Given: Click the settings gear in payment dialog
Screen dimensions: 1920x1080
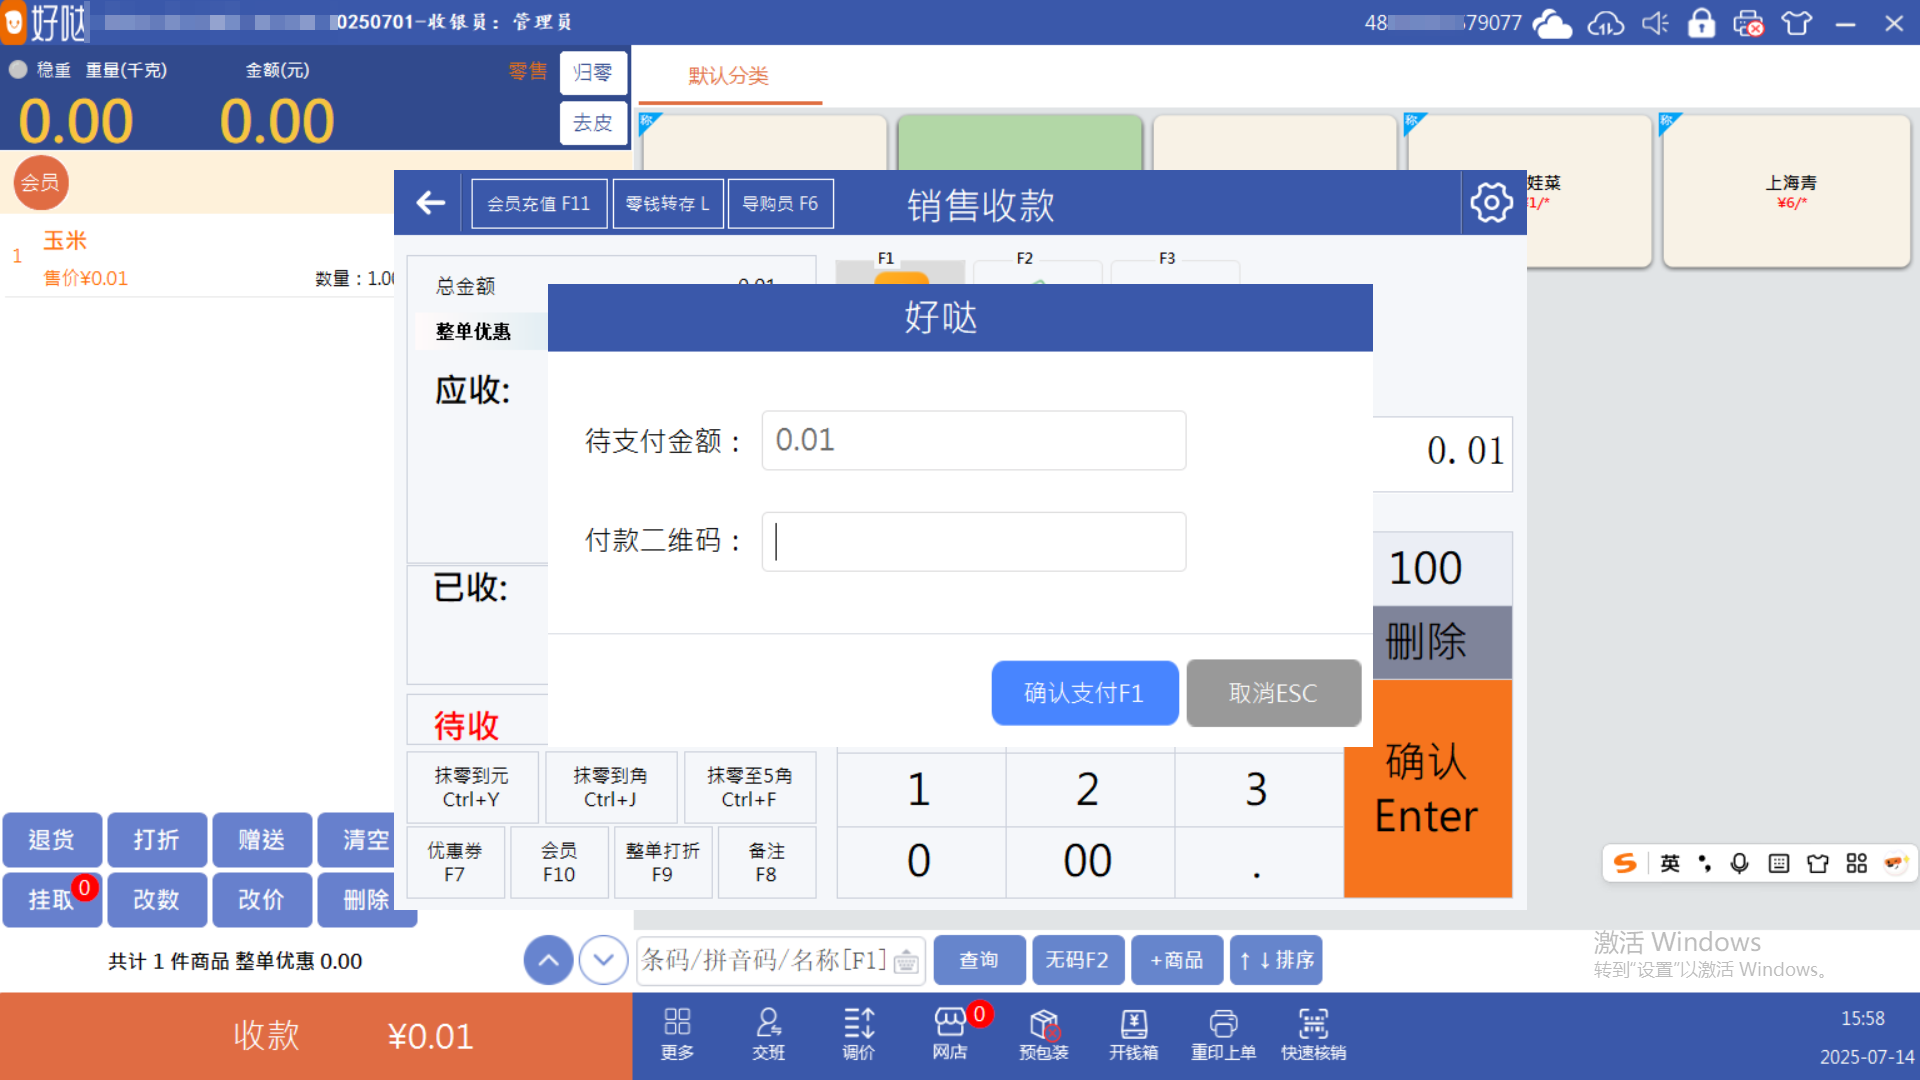Looking at the screenshot, I should point(1491,203).
